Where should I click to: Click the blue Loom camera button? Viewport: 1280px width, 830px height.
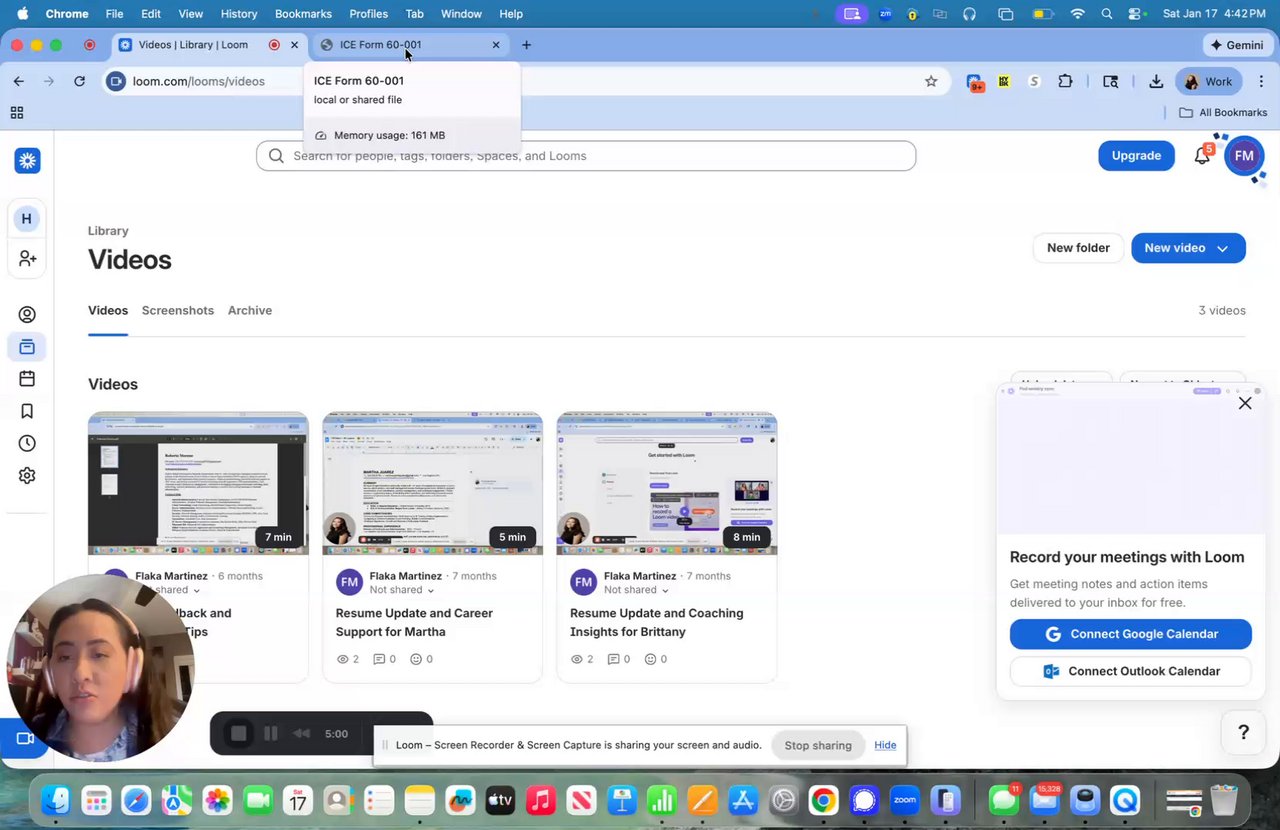24,739
